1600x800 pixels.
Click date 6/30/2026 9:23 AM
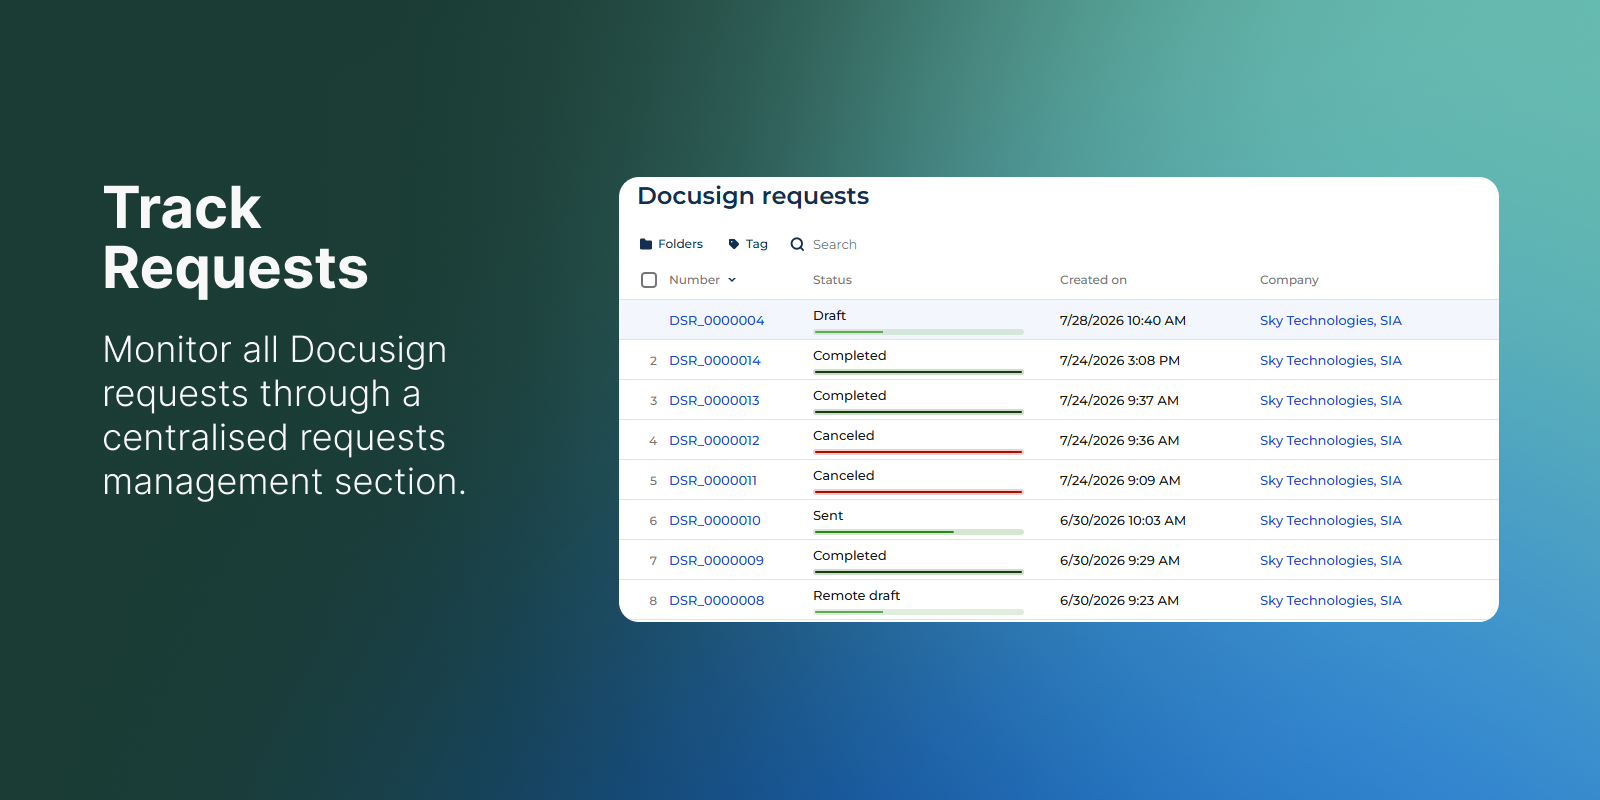[1119, 601]
